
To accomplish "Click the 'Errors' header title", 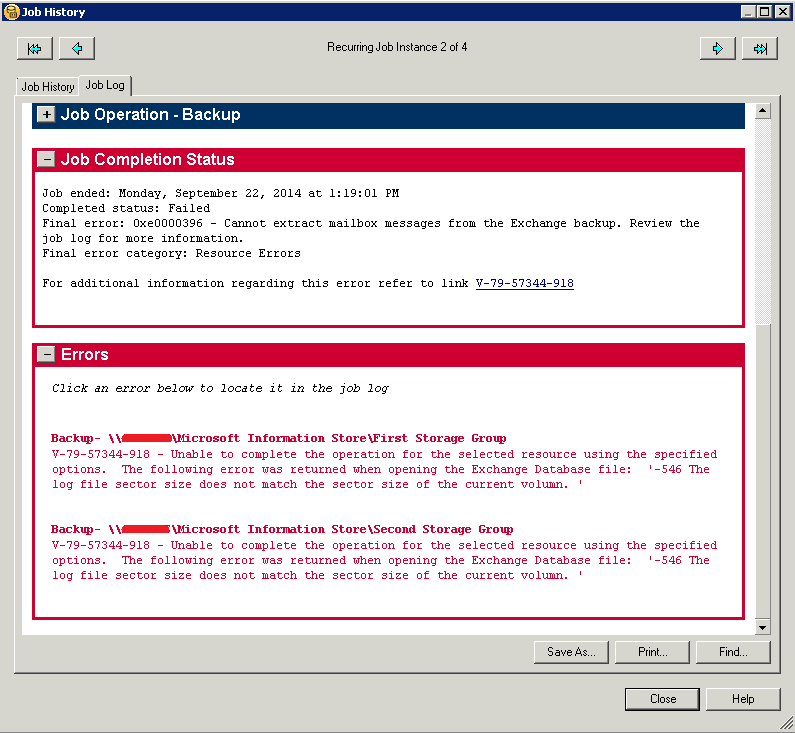I will coord(85,354).
